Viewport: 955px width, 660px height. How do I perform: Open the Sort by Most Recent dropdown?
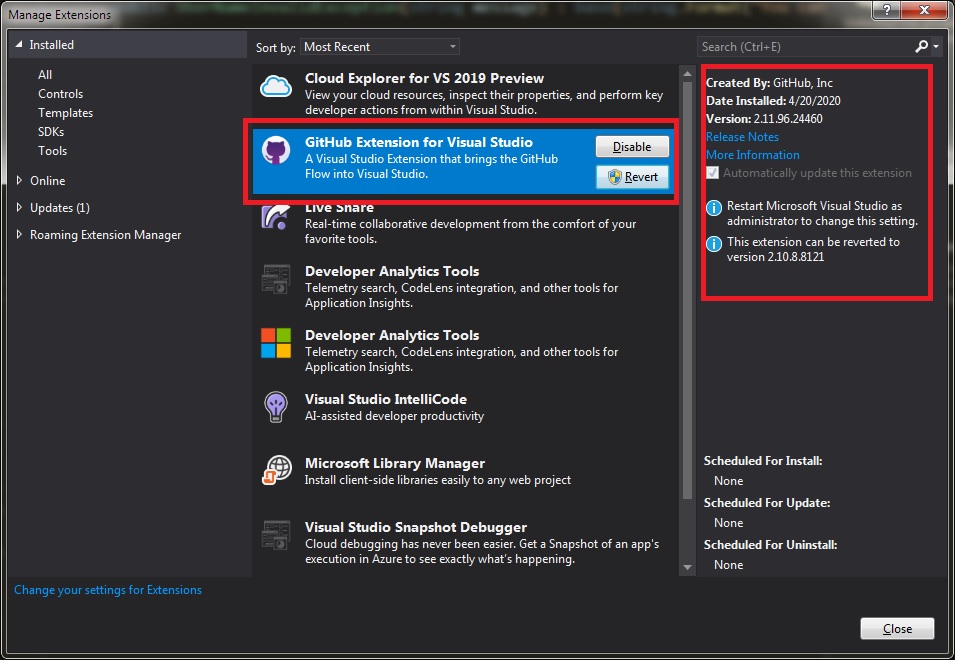[379, 47]
